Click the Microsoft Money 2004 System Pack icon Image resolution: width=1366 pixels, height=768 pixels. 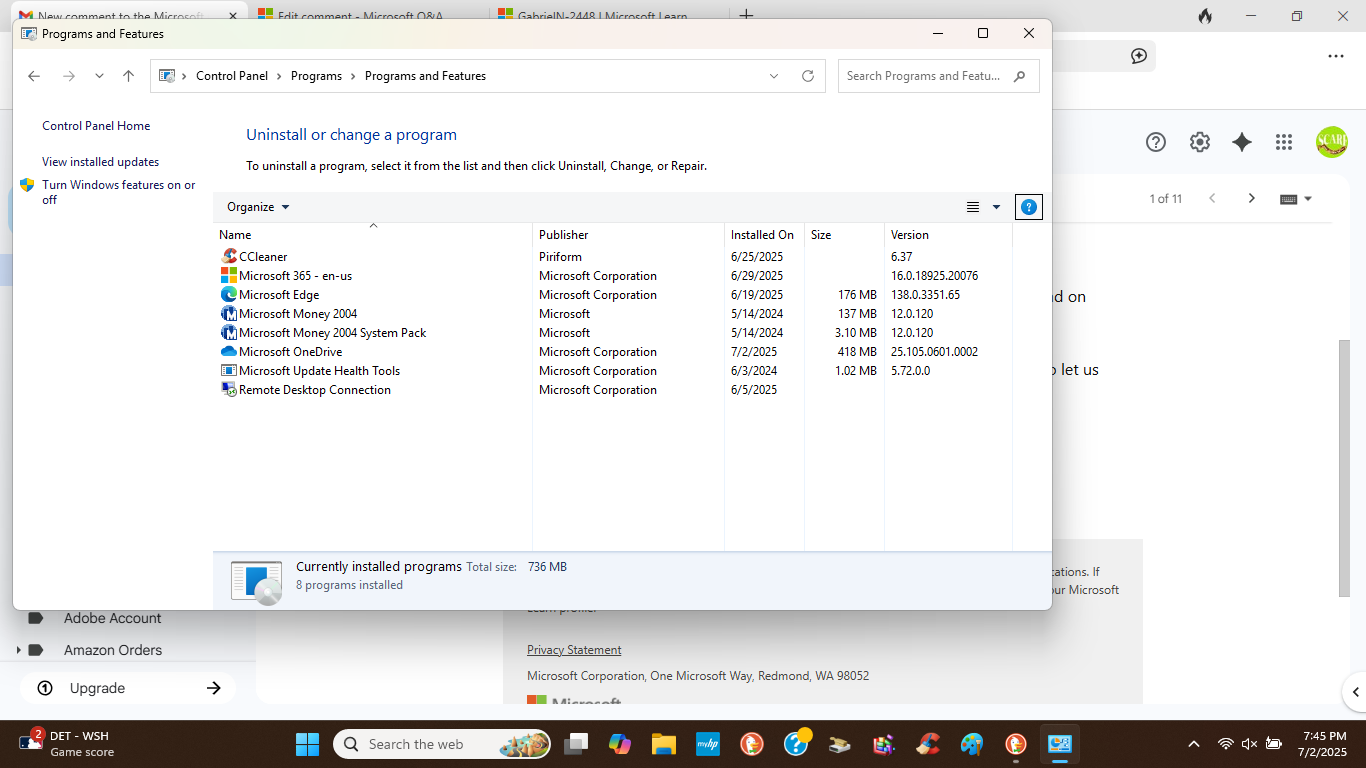click(229, 333)
